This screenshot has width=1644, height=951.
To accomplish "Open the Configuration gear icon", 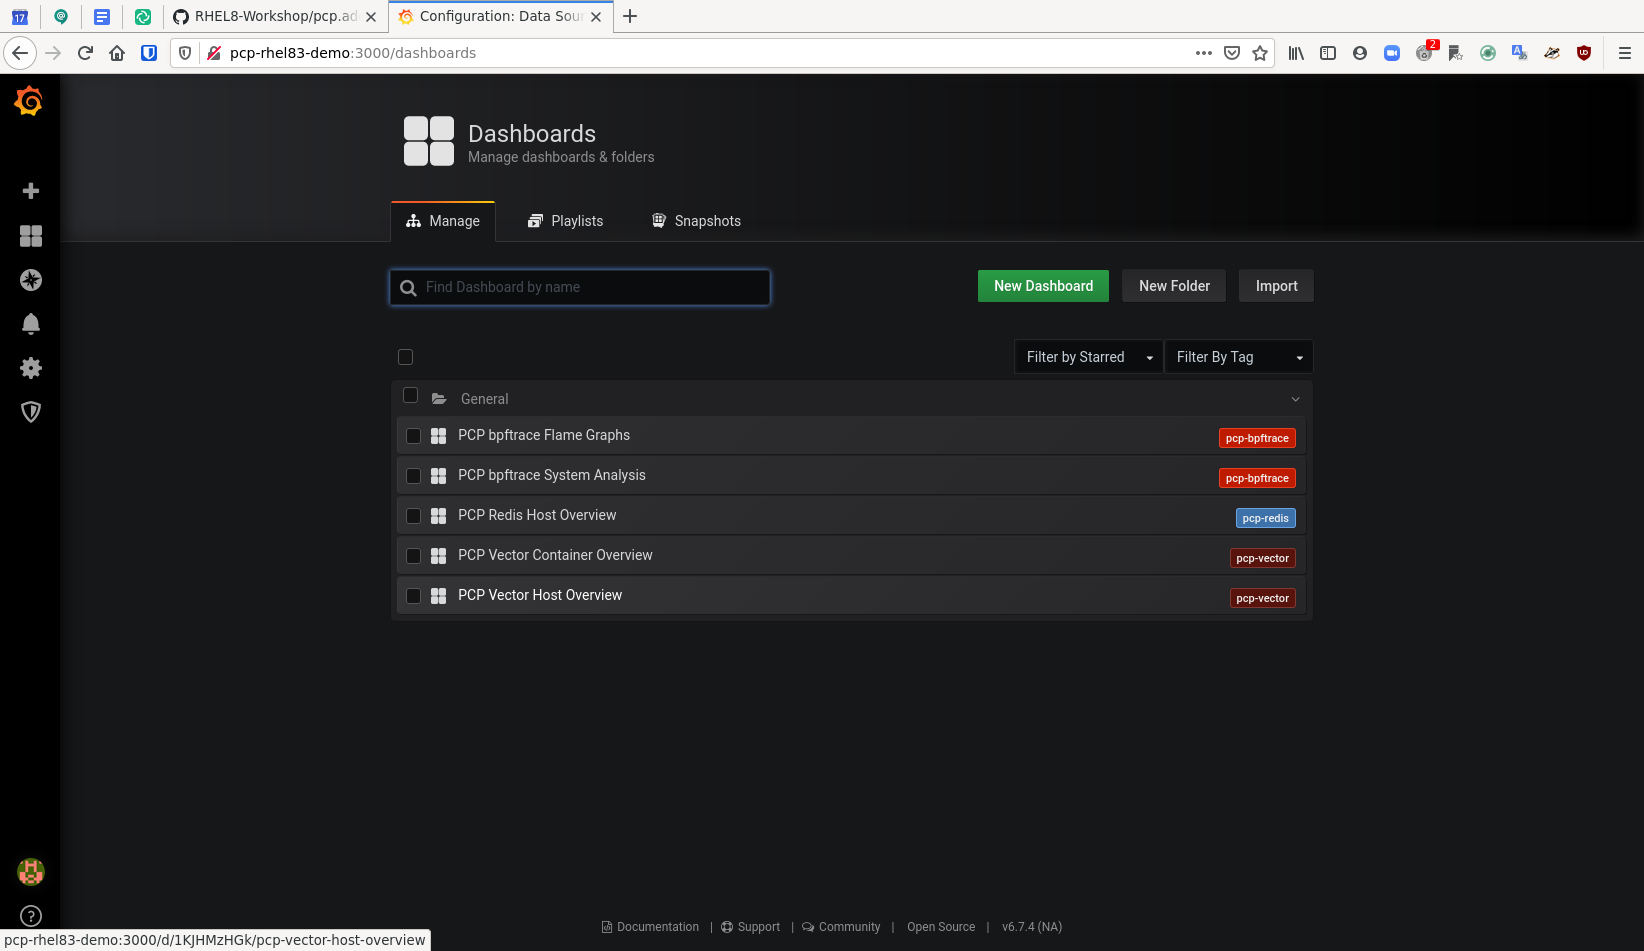I will (31, 368).
